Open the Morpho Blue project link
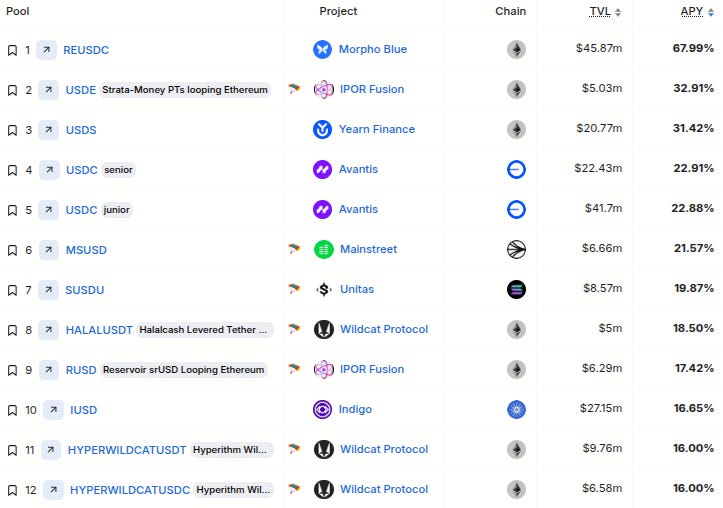Image resolution: width=723 pixels, height=508 pixels. [373, 49]
